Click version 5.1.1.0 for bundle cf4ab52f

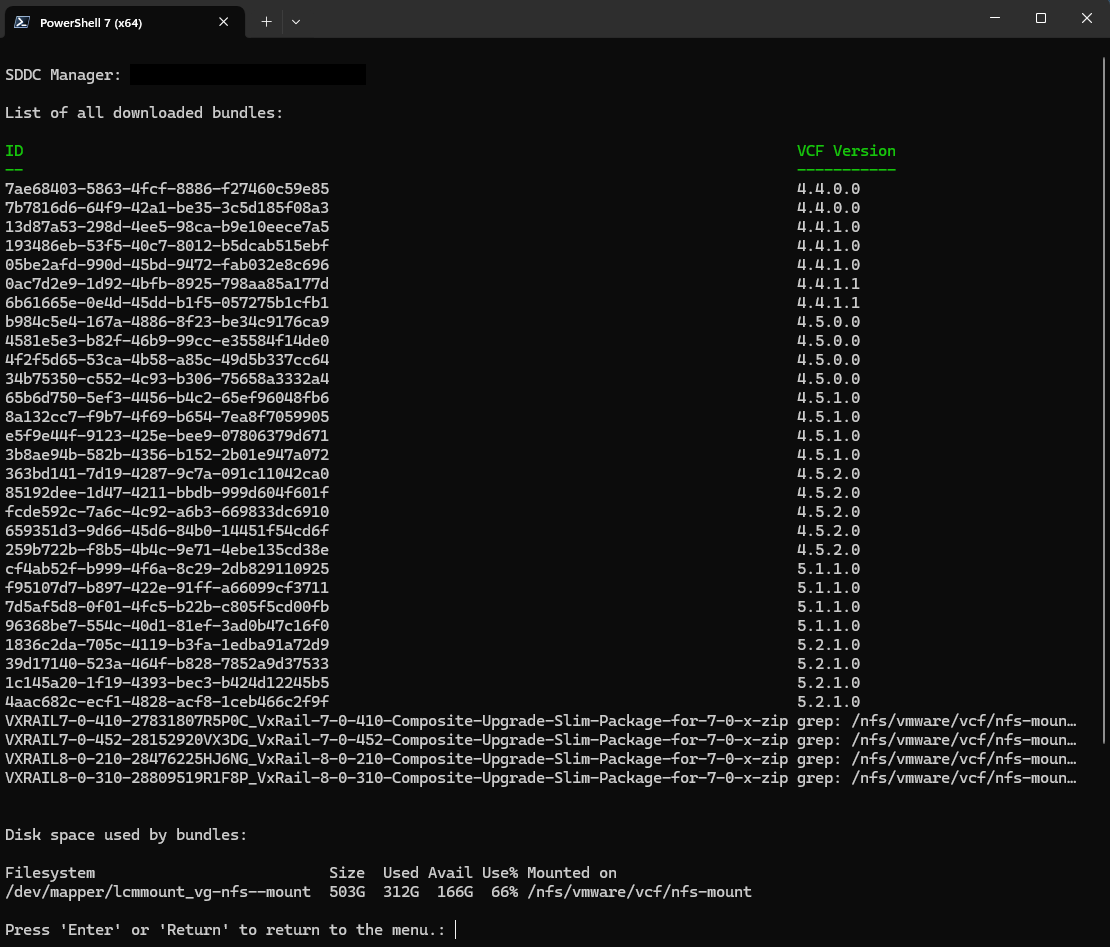point(828,569)
